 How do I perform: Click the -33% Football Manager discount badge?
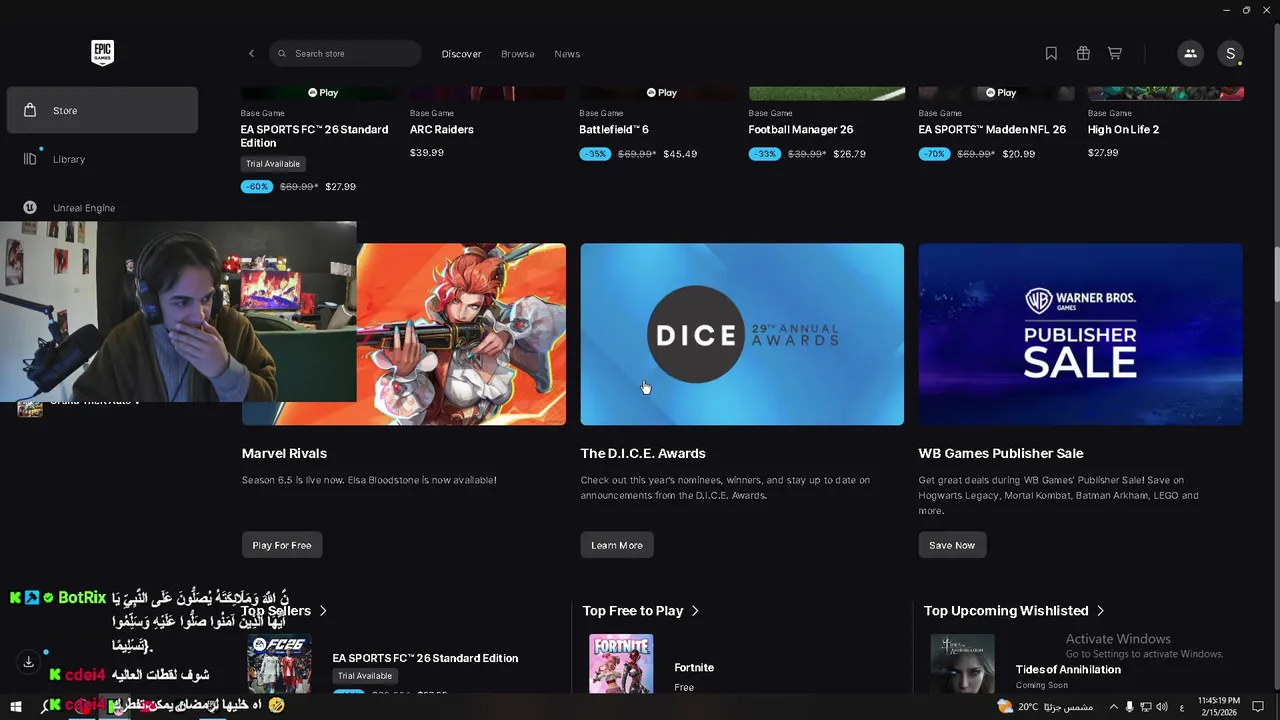click(x=764, y=154)
